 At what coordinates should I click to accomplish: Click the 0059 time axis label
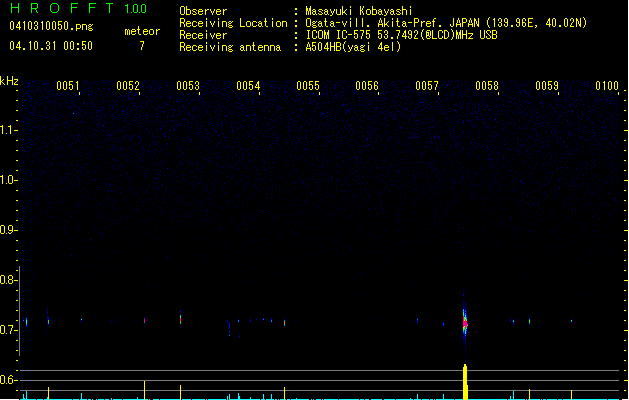[x=547, y=86]
